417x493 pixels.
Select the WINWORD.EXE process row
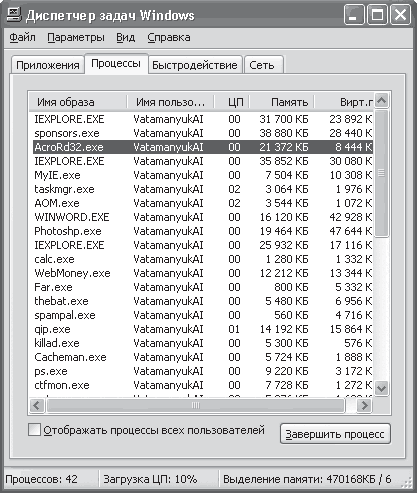point(203,217)
